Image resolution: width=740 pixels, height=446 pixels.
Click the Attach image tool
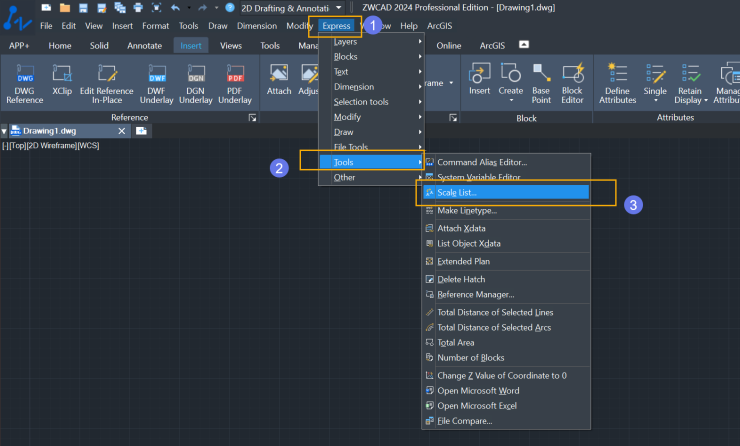click(279, 80)
